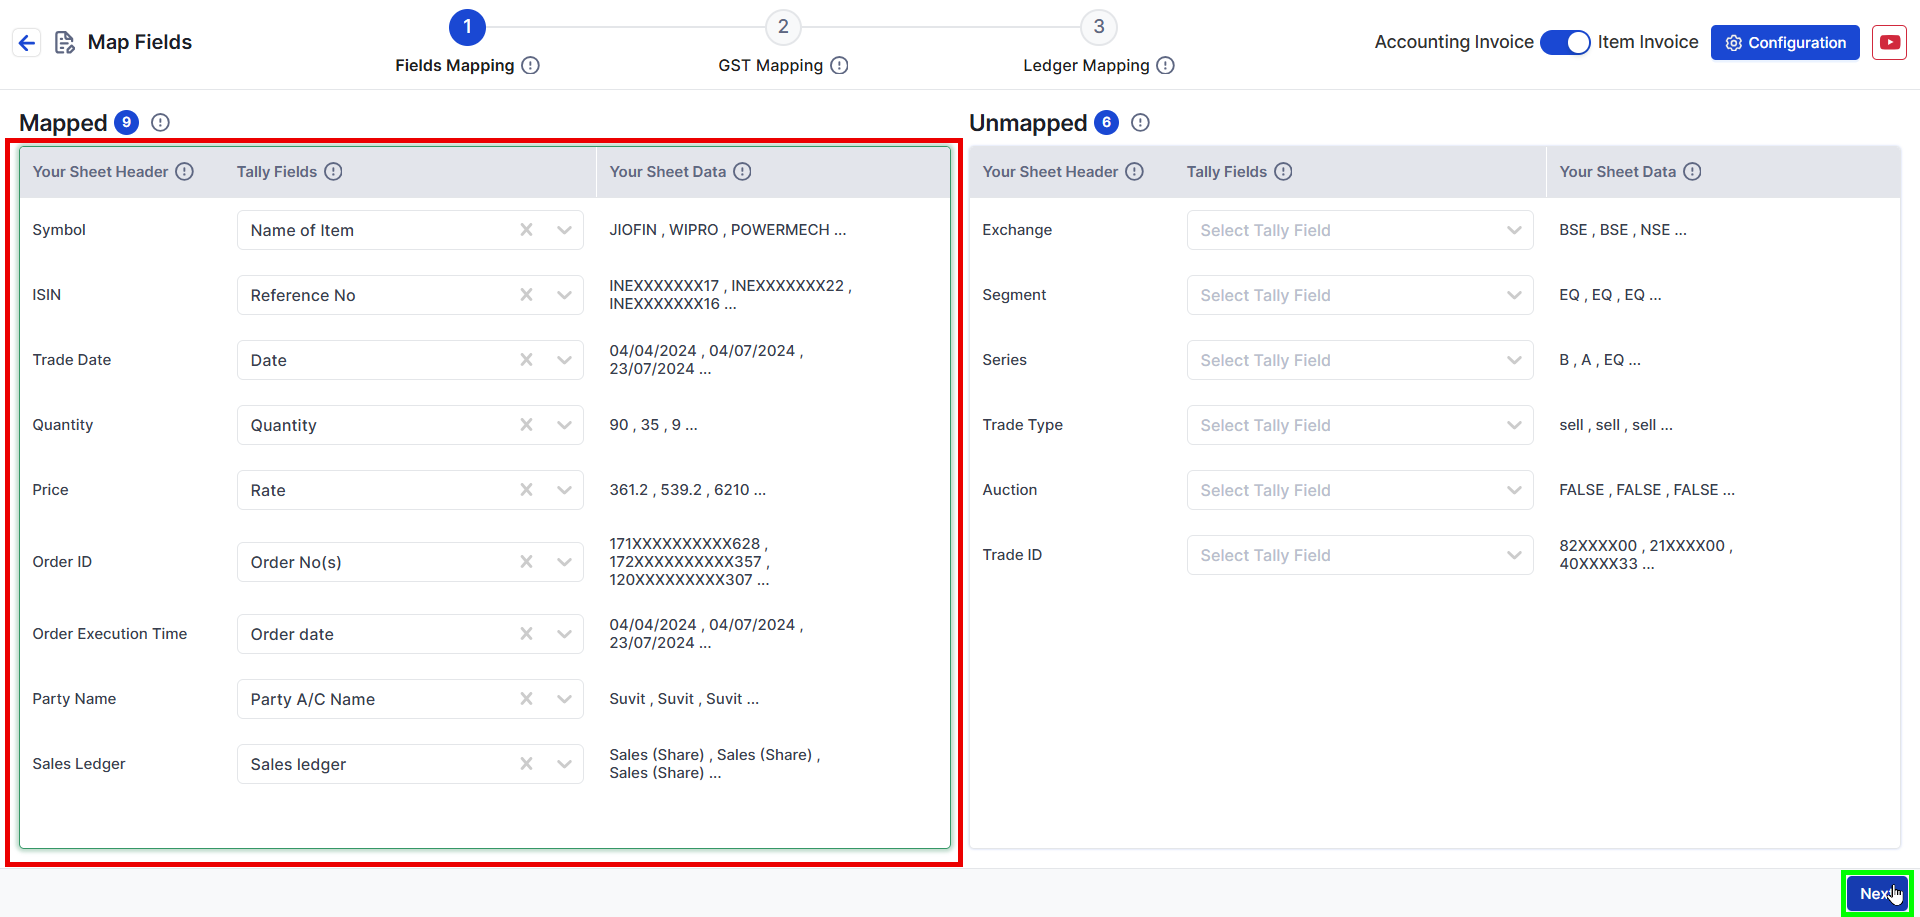Open the Configuration button

pyautogui.click(x=1785, y=42)
